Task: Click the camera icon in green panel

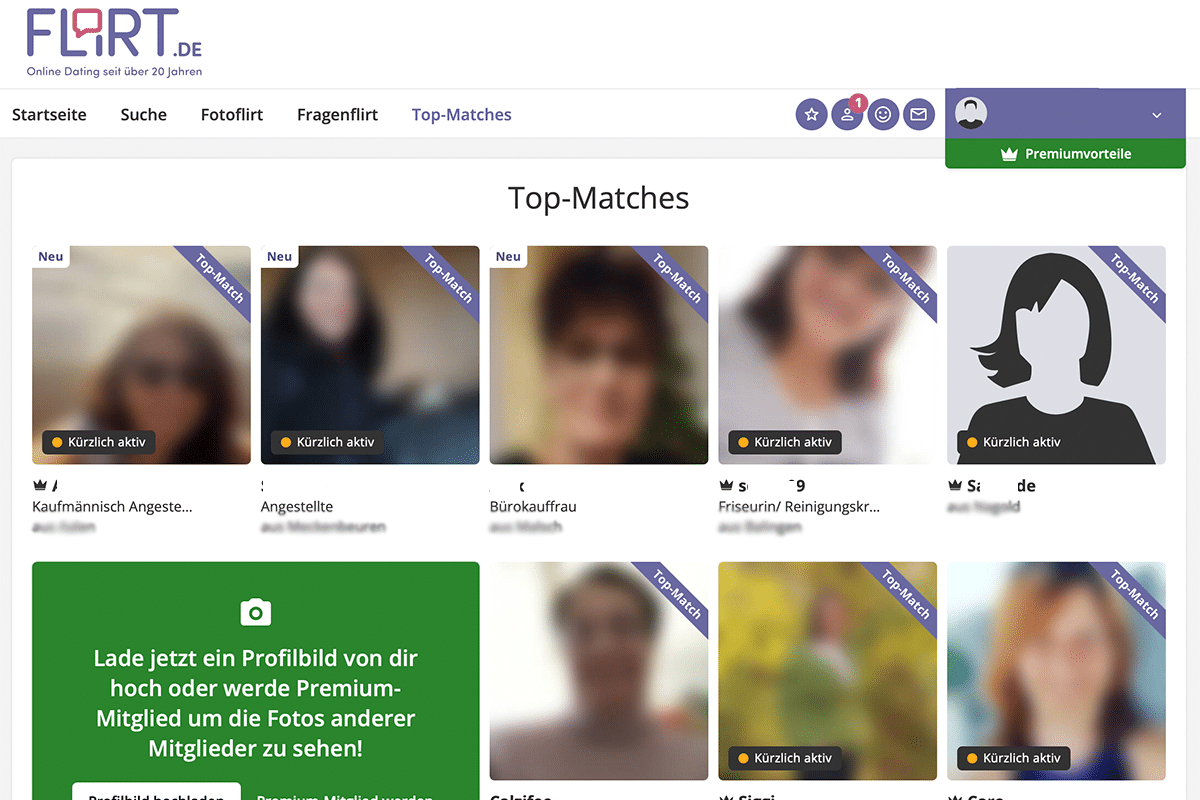Action: pos(256,611)
